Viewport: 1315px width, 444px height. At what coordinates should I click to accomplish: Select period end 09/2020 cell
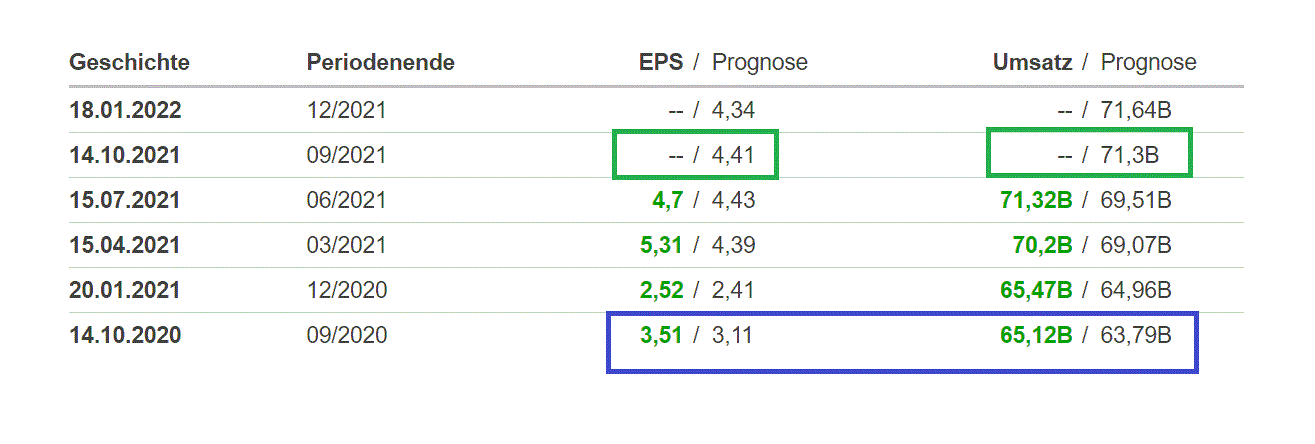click(x=346, y=335)
